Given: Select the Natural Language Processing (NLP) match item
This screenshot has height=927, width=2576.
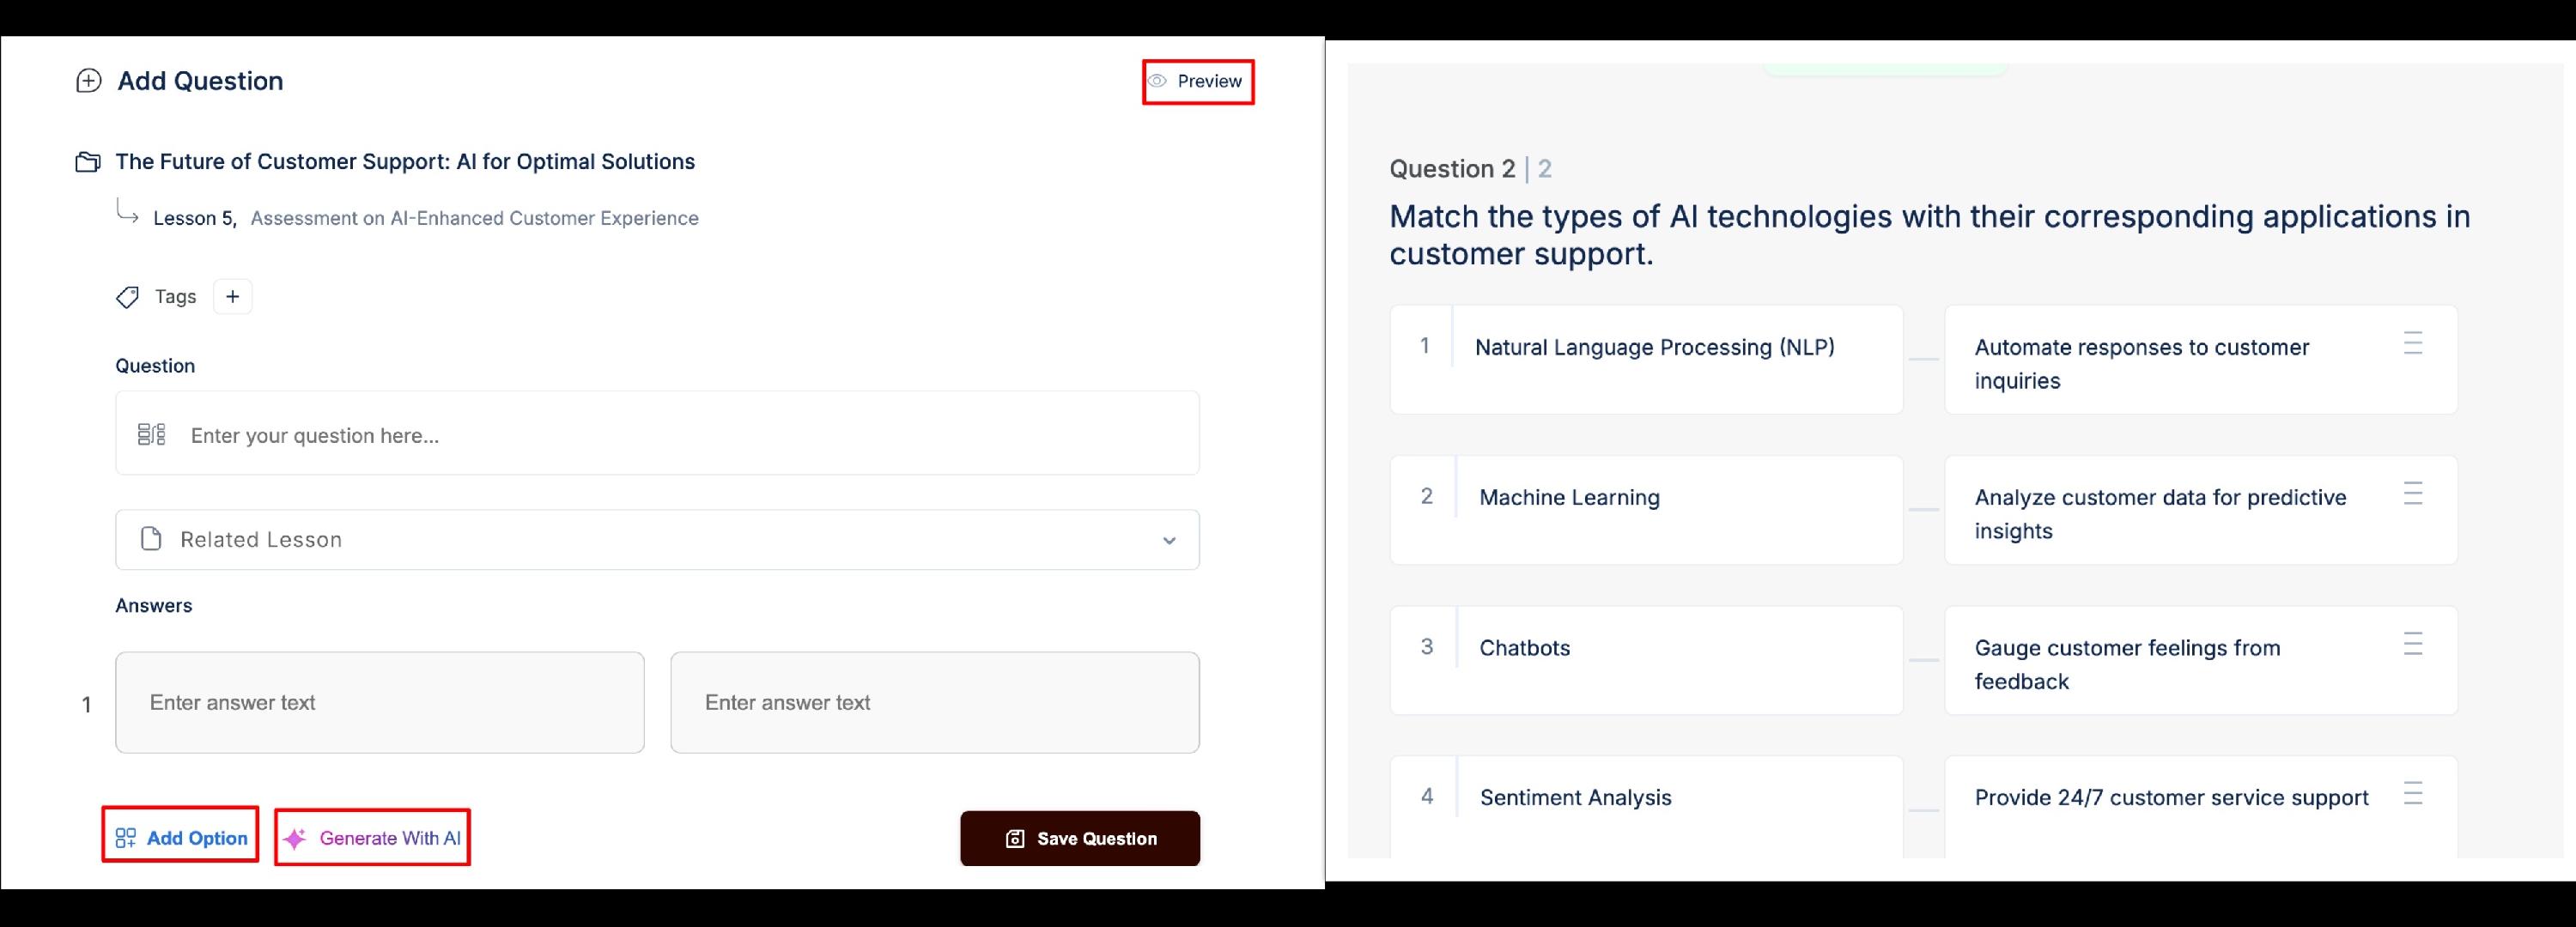Looking at the screenshot, I should pyautogui.click(x=1646, y=359).
